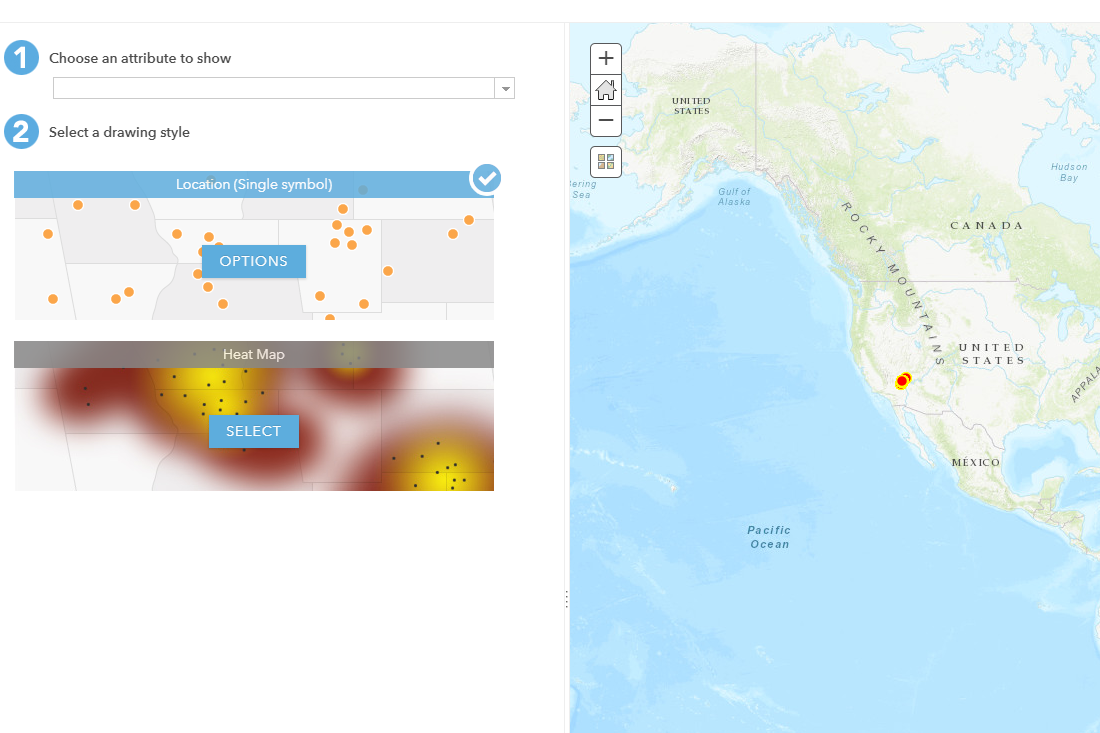
Task: Click the step 2 number badge
Action: tap(21, 132)
